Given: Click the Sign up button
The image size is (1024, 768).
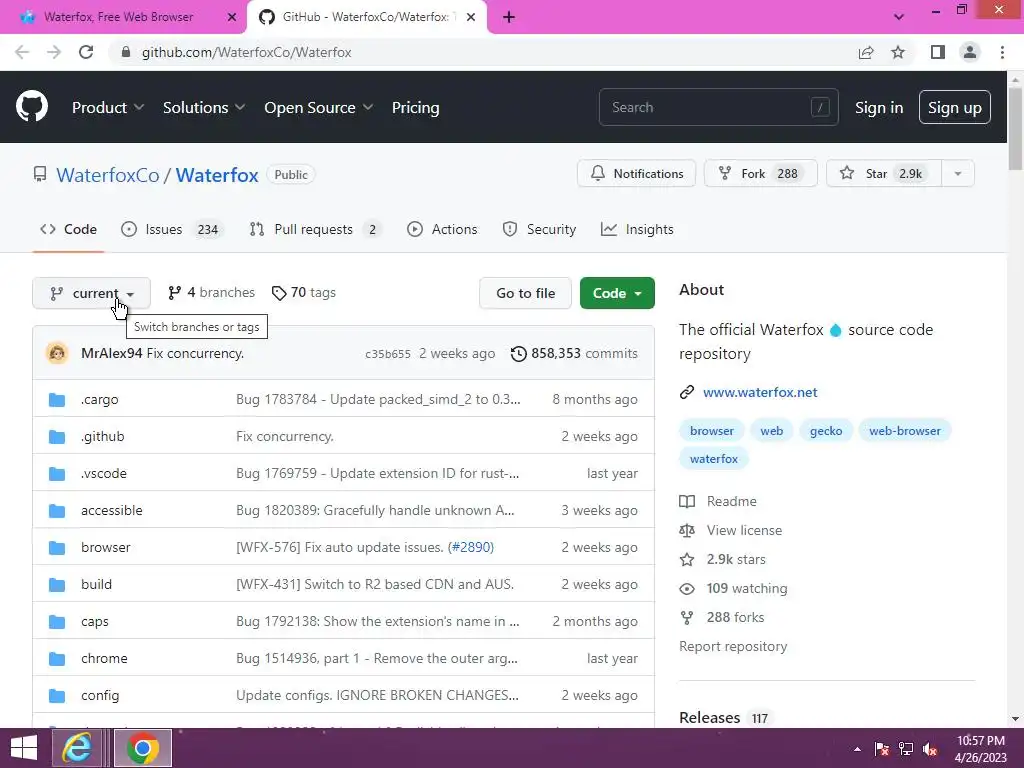Looking at the screenshot, I should click(955, 107).
